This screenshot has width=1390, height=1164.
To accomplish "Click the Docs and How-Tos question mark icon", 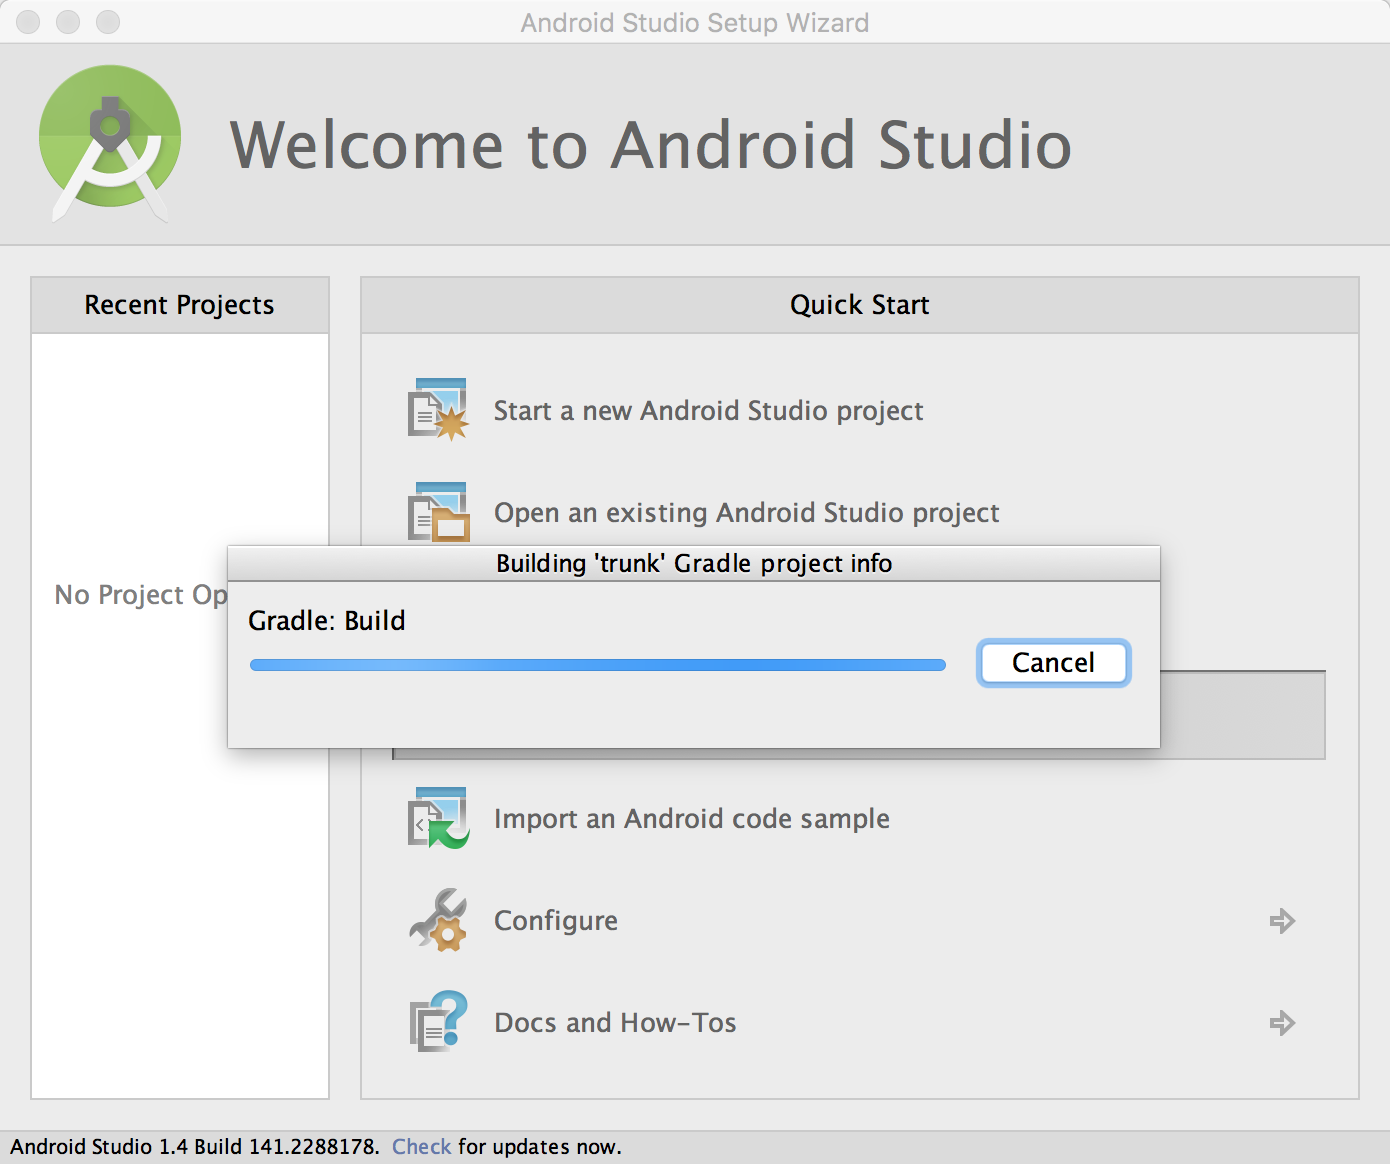I will [438, 1022].
